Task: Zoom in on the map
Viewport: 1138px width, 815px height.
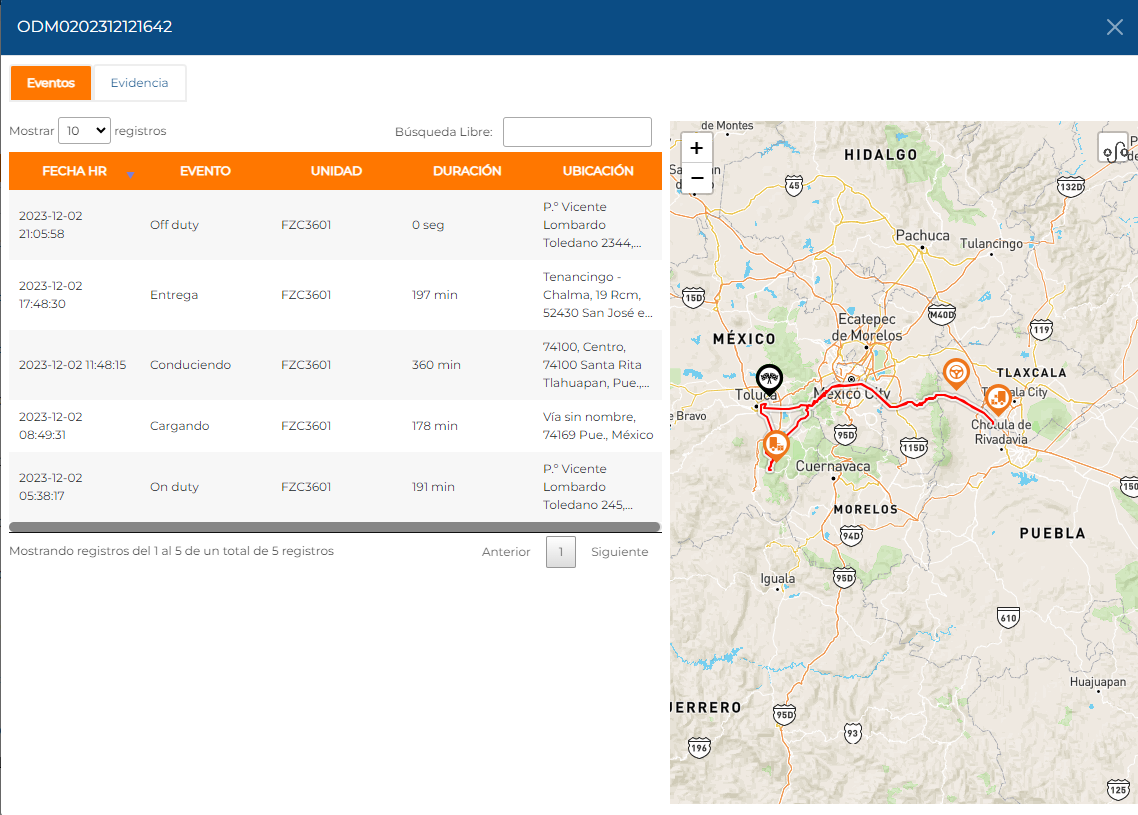Action: (x=697, y=148)
